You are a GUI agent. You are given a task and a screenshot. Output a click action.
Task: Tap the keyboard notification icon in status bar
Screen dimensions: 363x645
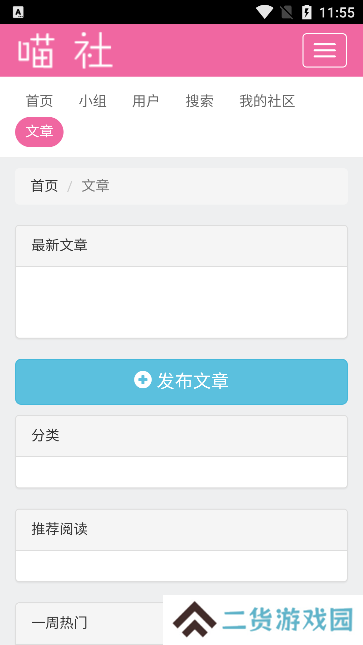(18, 12)
